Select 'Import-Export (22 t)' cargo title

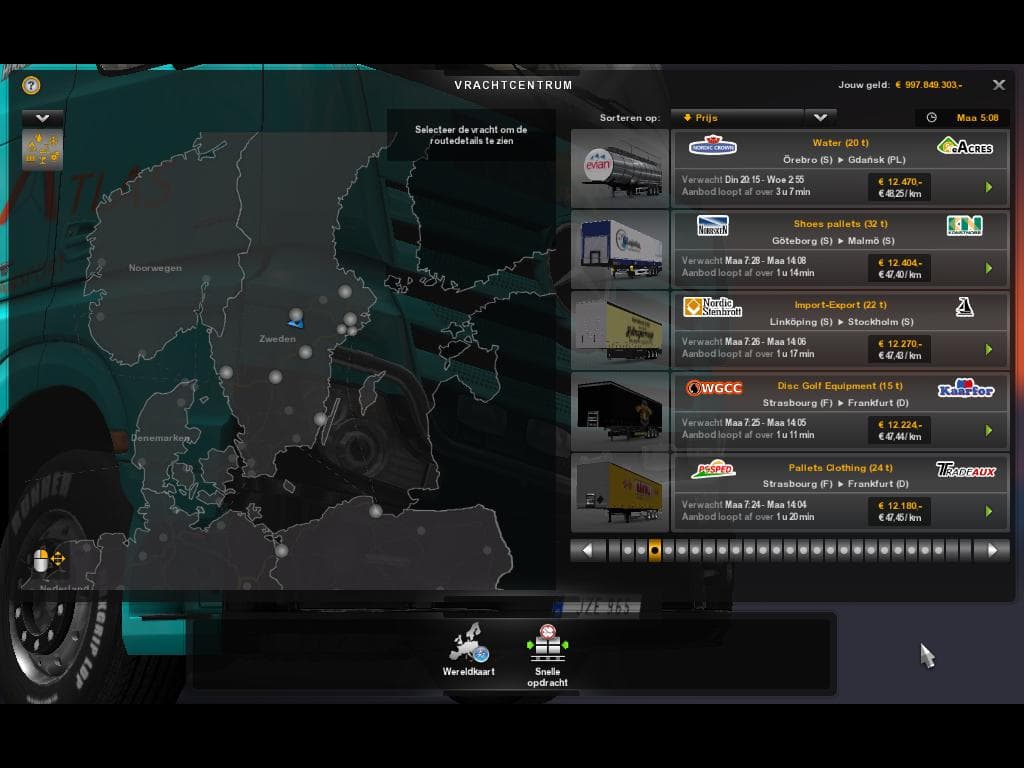click(840, 304)
